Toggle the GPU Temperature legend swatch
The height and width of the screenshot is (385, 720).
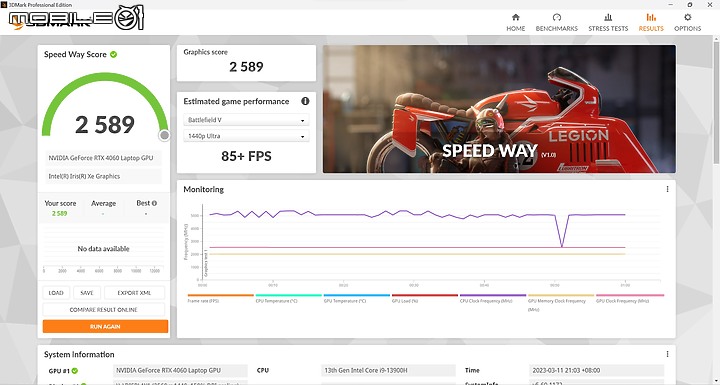[356, 295]
